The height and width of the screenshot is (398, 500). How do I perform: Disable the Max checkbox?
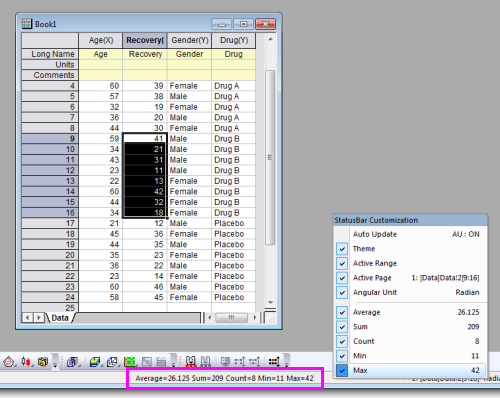[x=342, y=370]
